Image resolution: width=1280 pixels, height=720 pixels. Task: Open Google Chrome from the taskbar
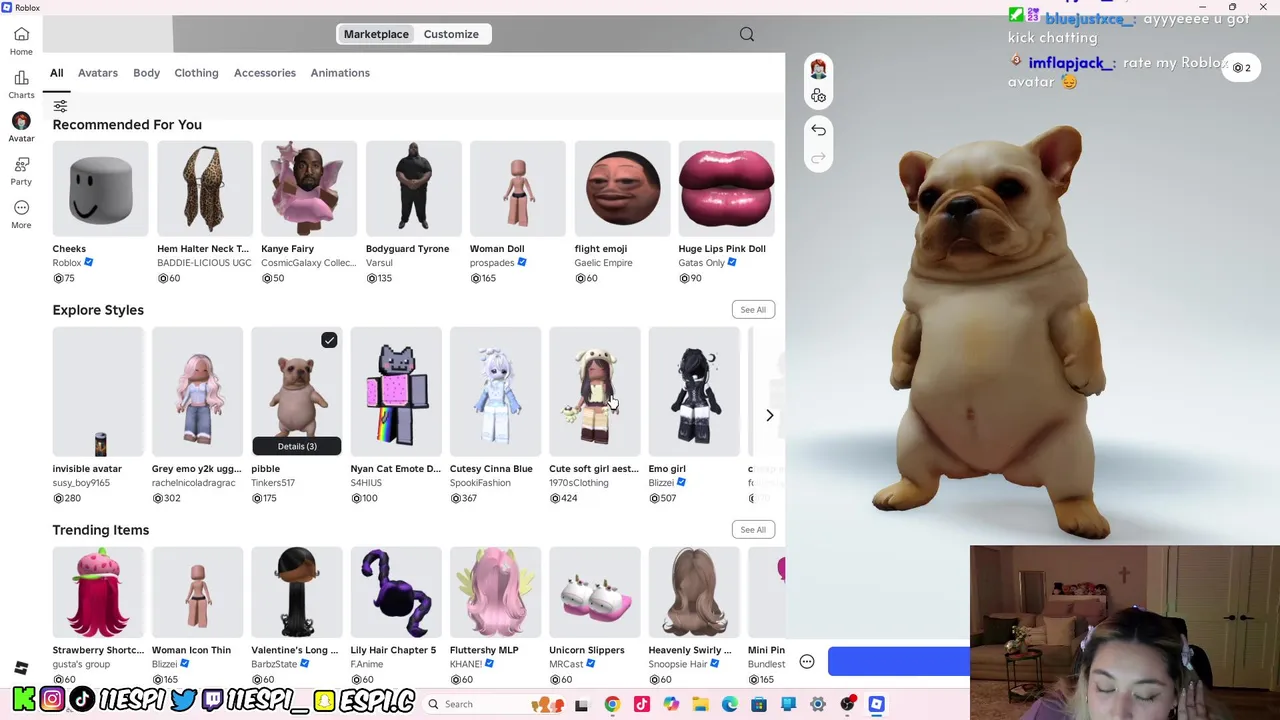tap(612, 704)
